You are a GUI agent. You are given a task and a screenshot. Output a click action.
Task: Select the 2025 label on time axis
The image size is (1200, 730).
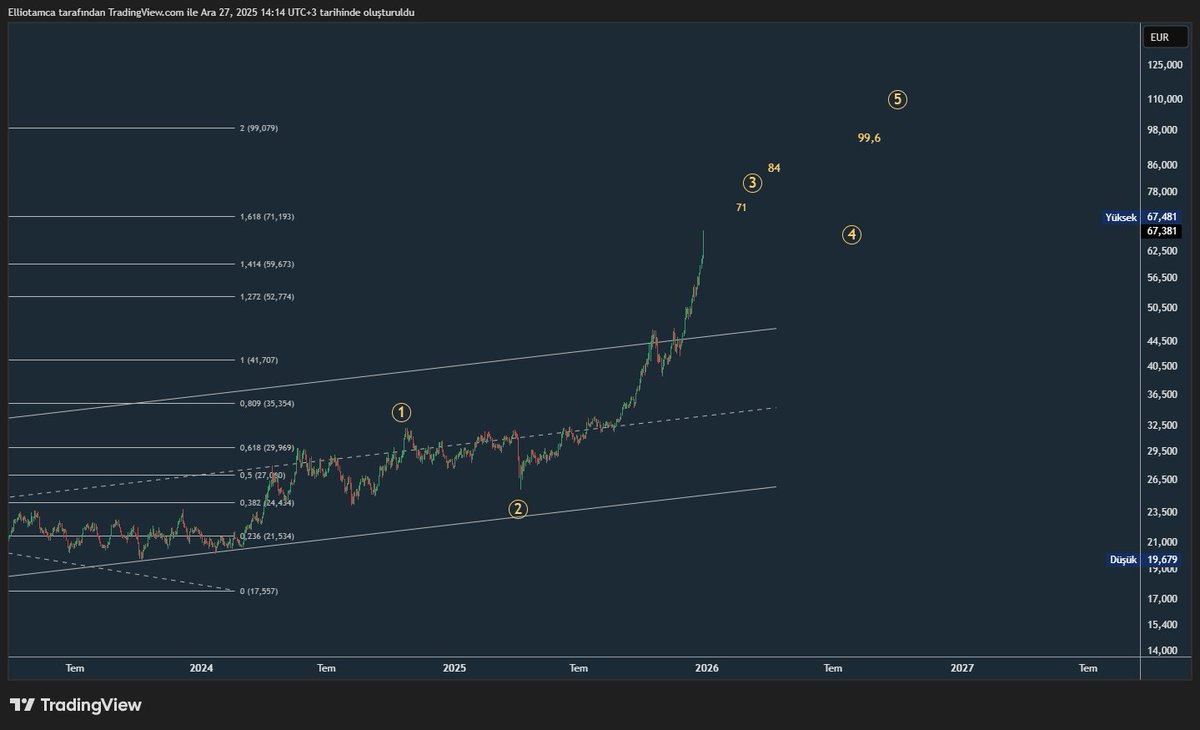(456, 667)
